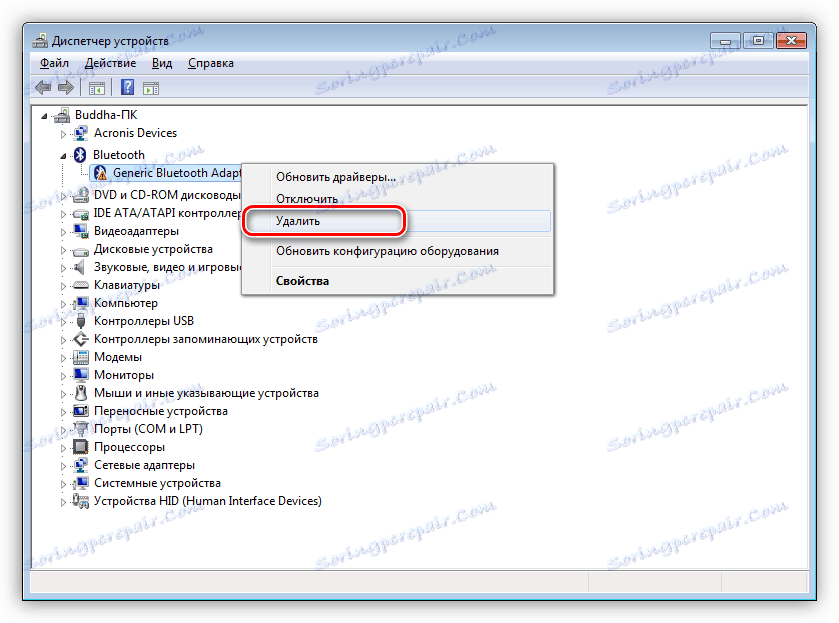This screenshot has height=623, width=839.
Task: Click the DVD и CD-ROM дисководы icon
Action: (x=81, y=195)
